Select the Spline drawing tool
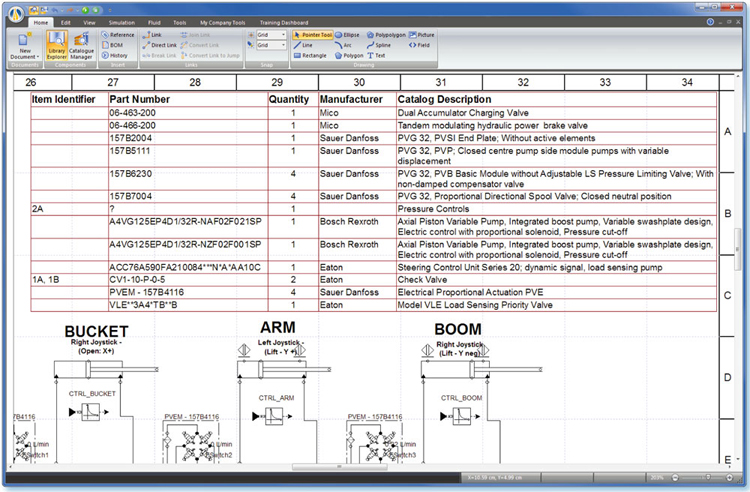 (379, 45)
